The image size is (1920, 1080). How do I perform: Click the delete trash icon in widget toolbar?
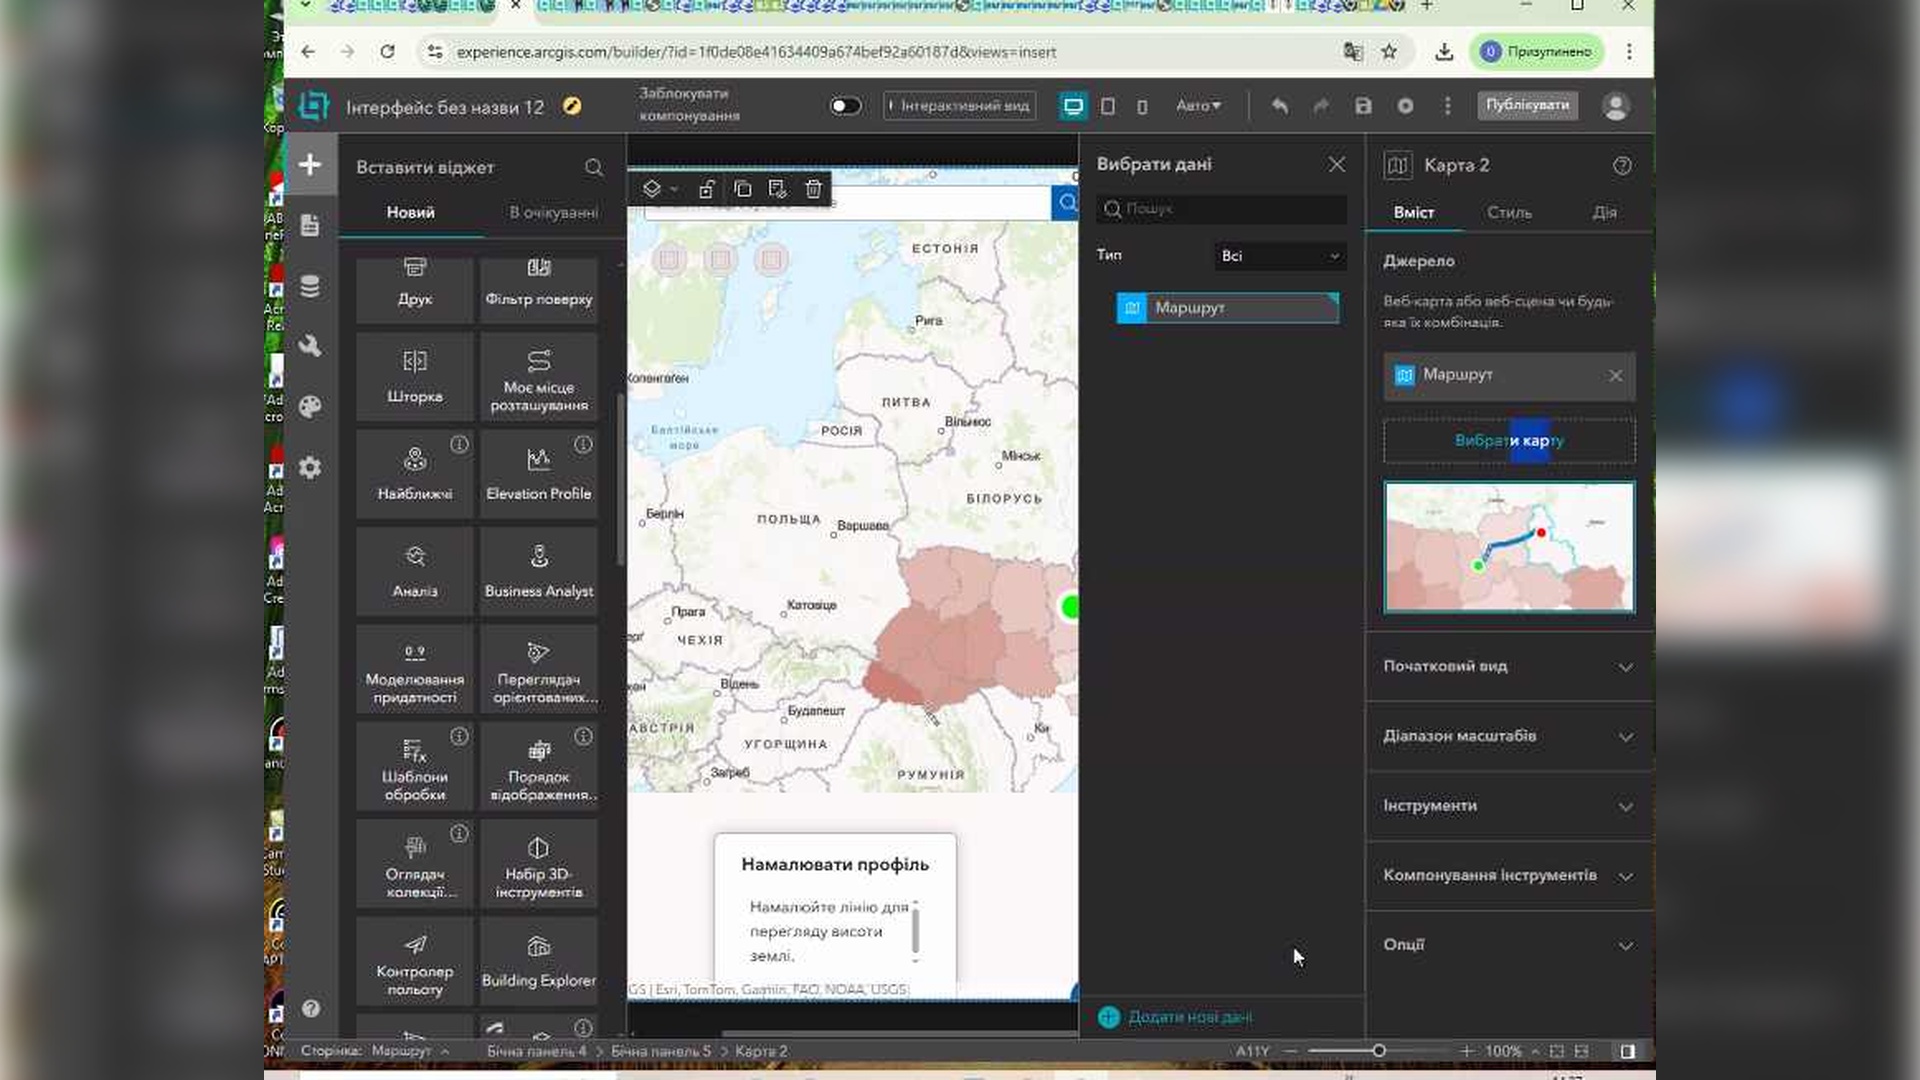click(813, 189)
